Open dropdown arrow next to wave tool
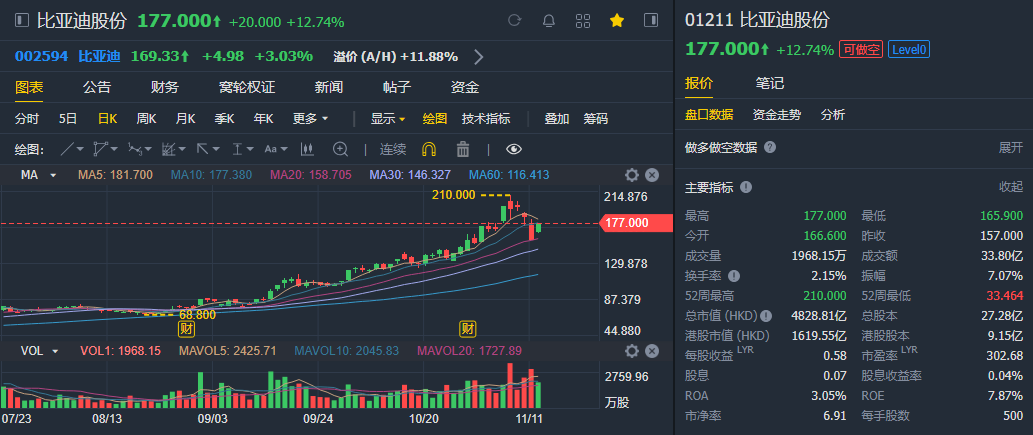 [x=148, y=150]
